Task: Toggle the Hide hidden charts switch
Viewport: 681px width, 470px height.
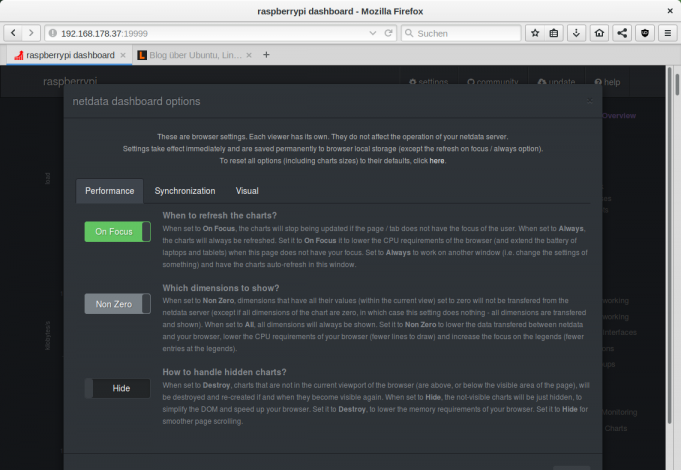Action: coord(117,388)
